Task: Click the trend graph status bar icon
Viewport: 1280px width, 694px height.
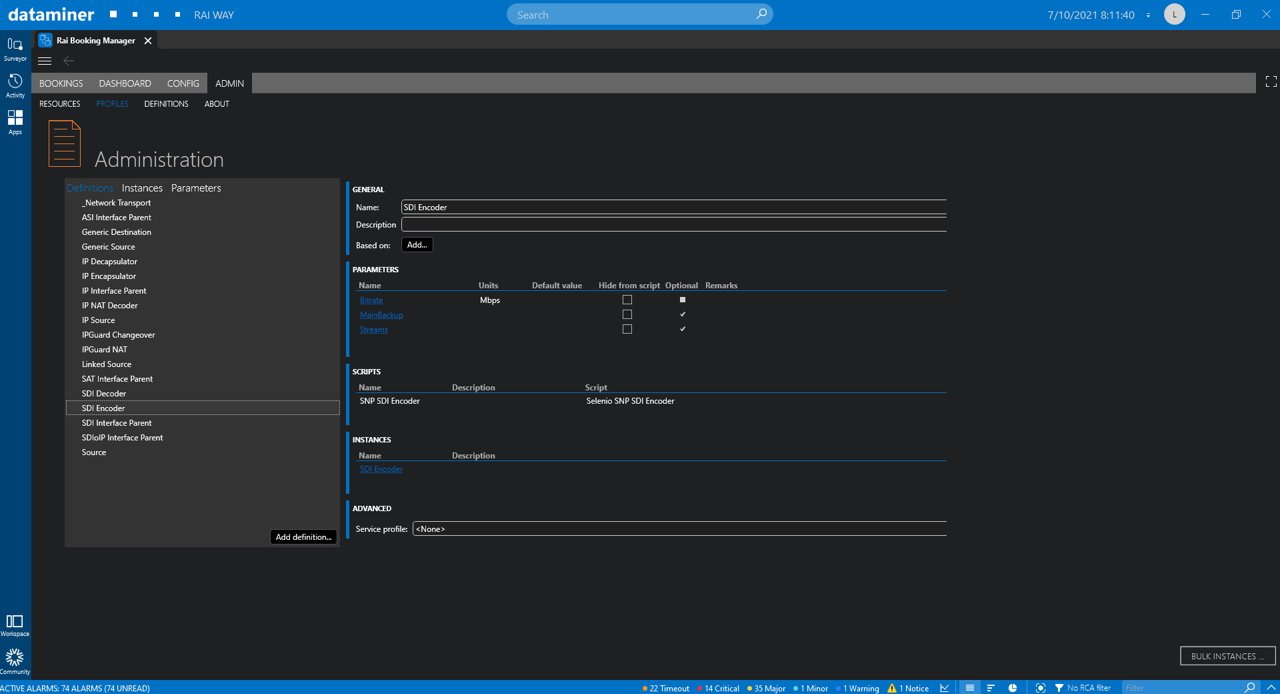Action: tap(945, 688)
